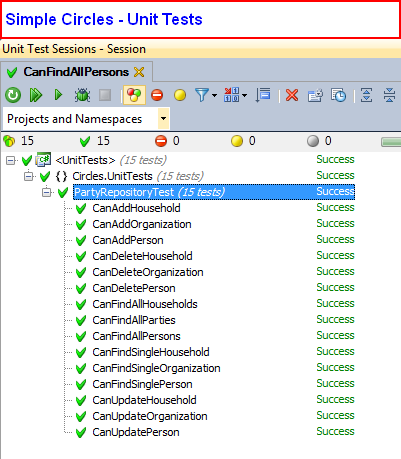Click the grey Stop execution square

105,95
